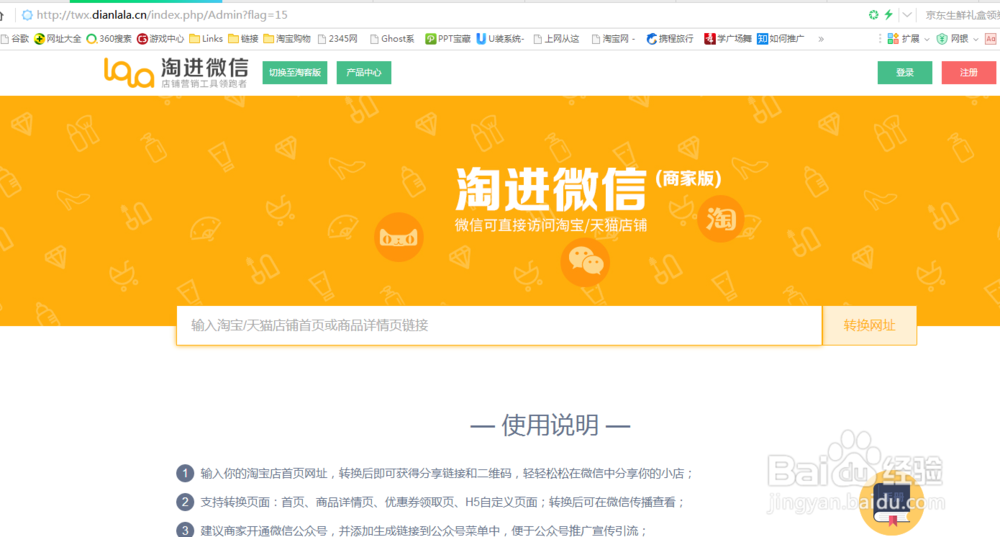Open the Ghost系 bookmark

392,39
